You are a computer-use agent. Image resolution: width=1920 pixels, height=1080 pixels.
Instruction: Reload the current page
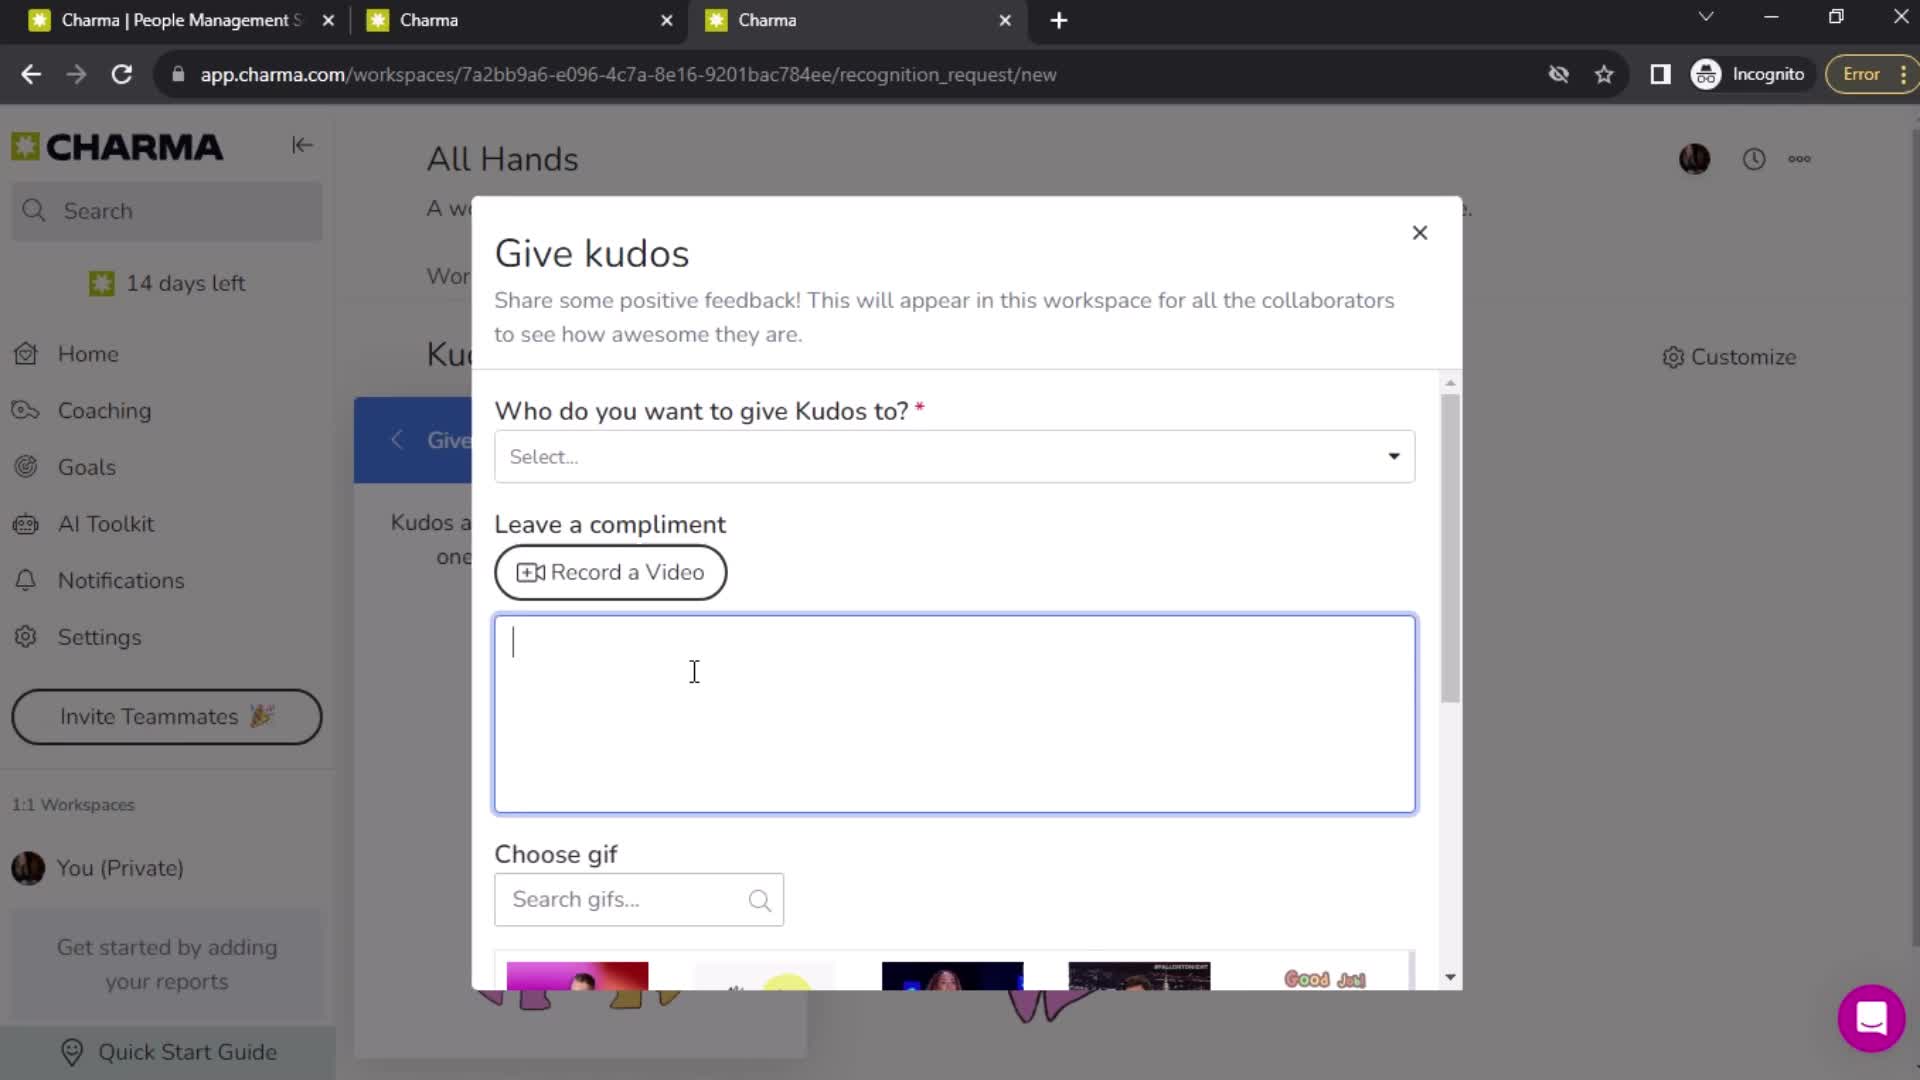pos(122,74)
